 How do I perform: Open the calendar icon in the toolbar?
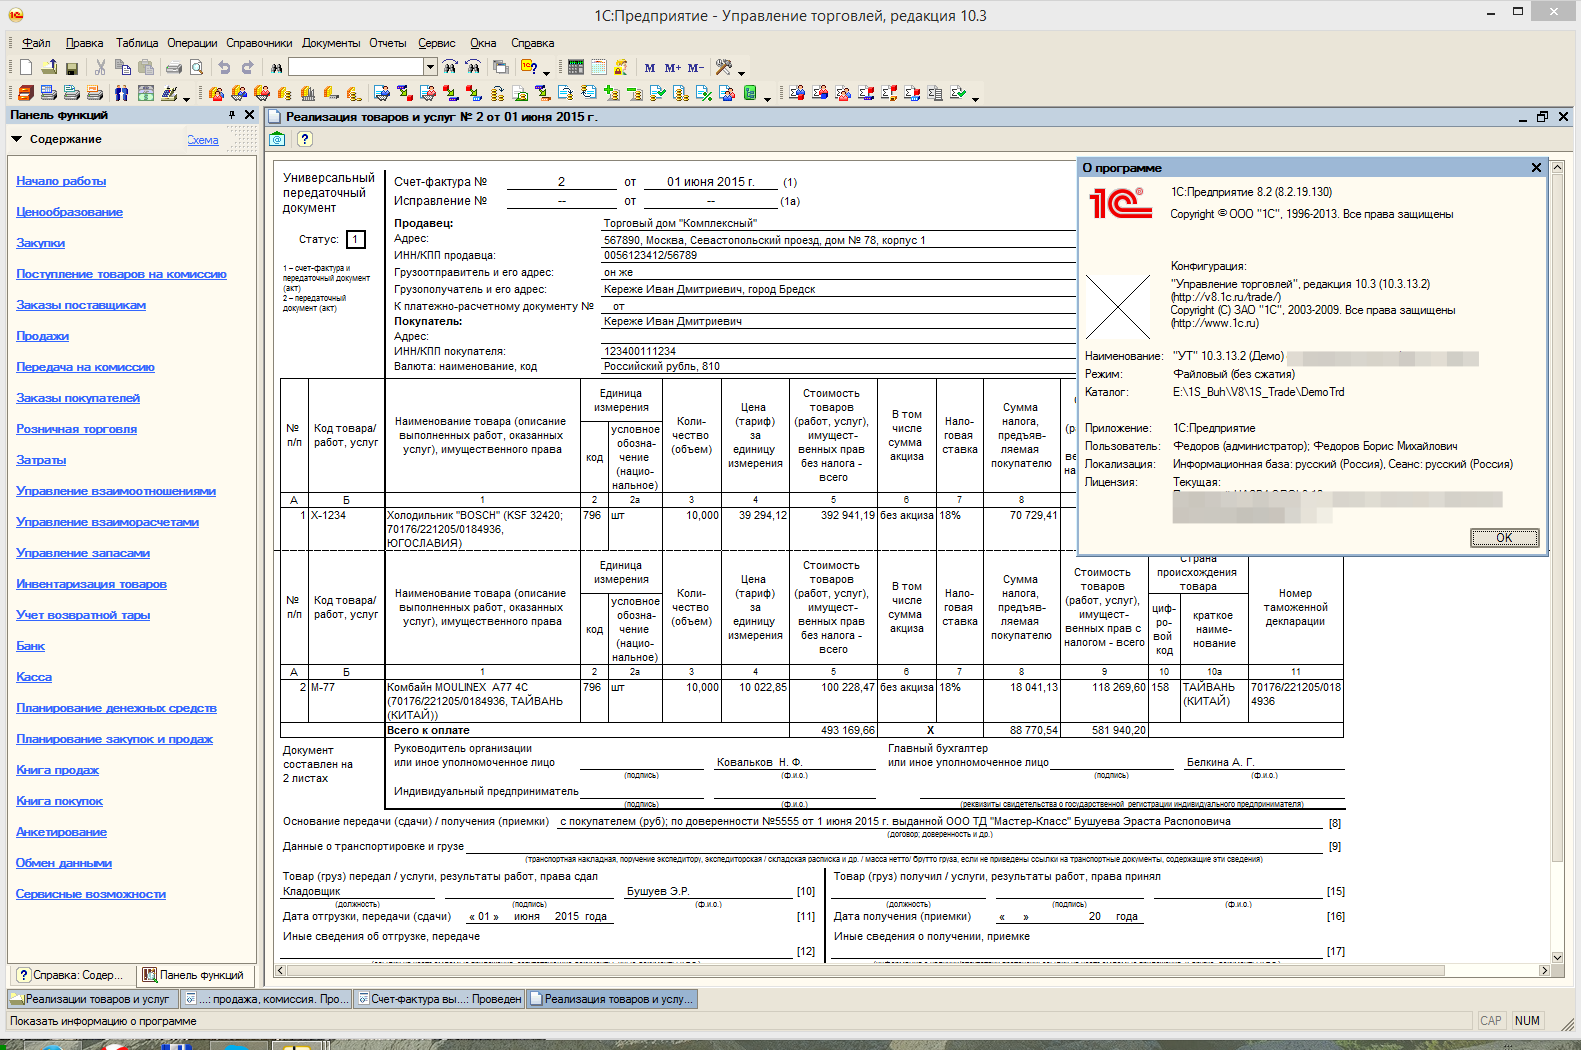[x=599, y=67]
